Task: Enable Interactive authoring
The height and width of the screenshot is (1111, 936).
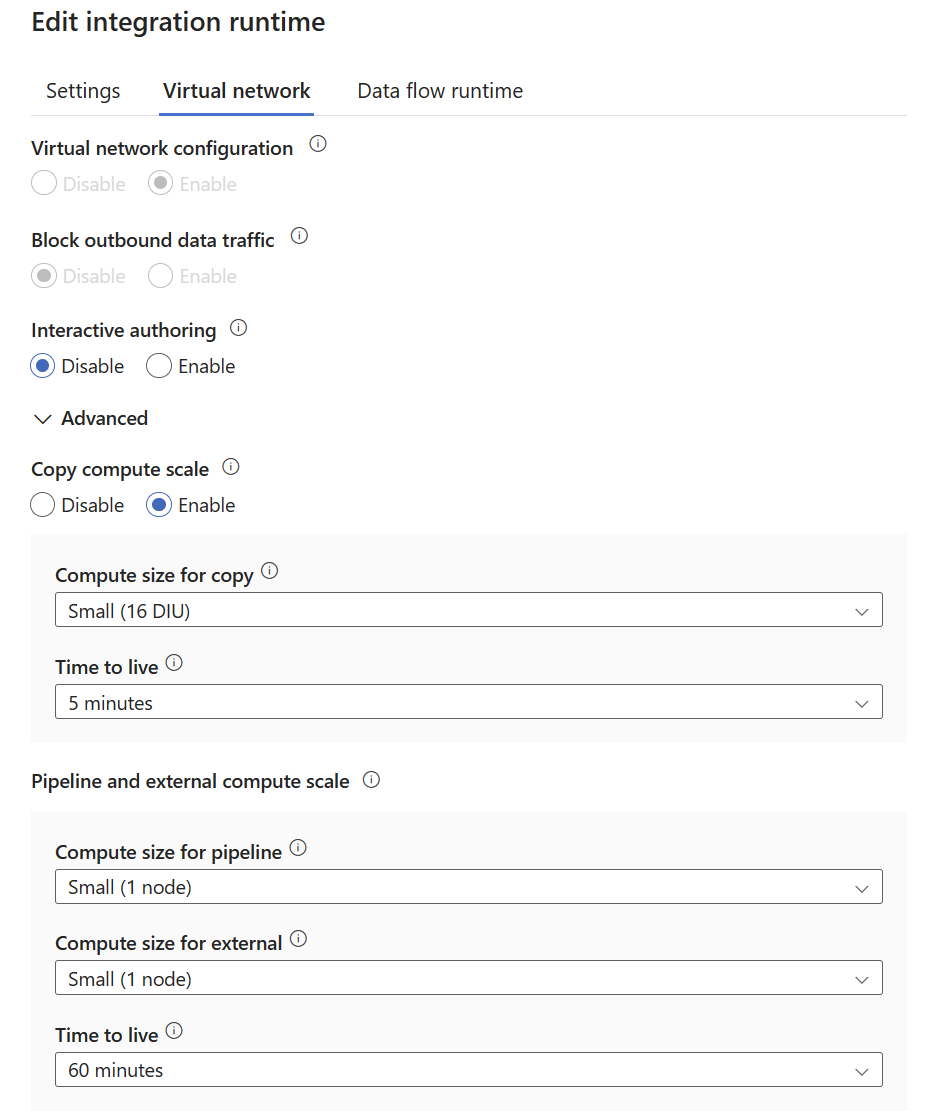Action: pyautogui.click(x=158, y=366)
